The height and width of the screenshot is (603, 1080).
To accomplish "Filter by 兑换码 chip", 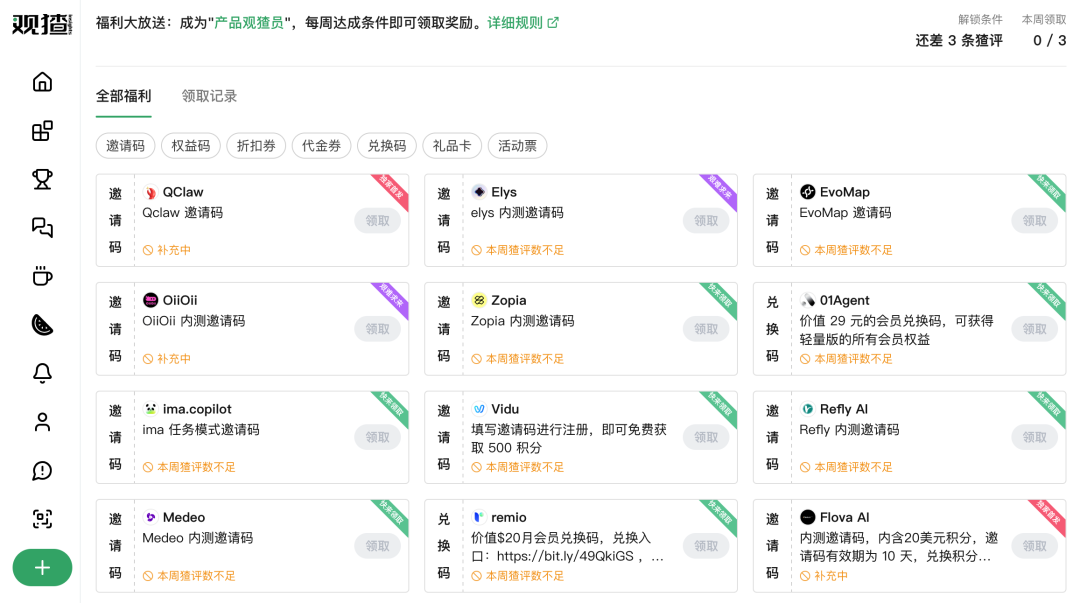I will [x=387, y=145].
